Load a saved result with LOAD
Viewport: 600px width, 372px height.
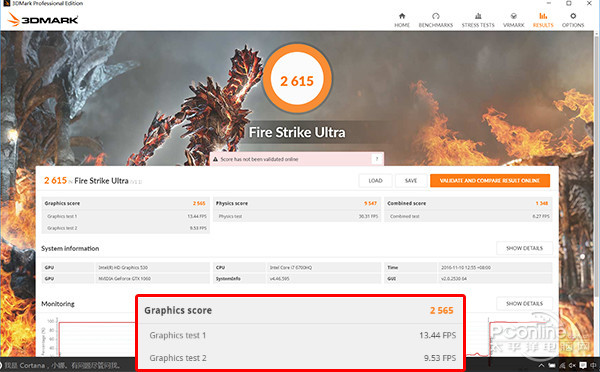point(375,181)
